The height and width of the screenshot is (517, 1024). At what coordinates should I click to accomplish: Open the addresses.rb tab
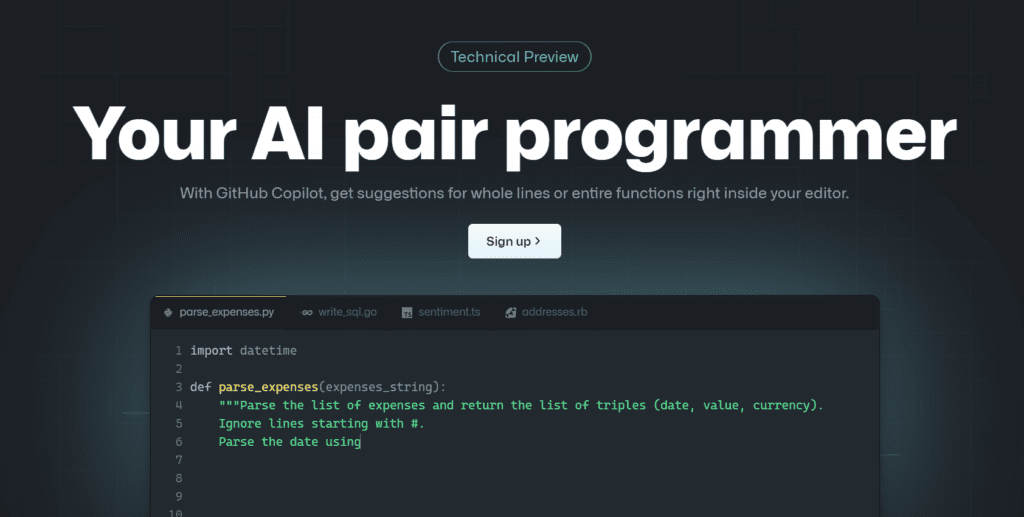(546, 312)
